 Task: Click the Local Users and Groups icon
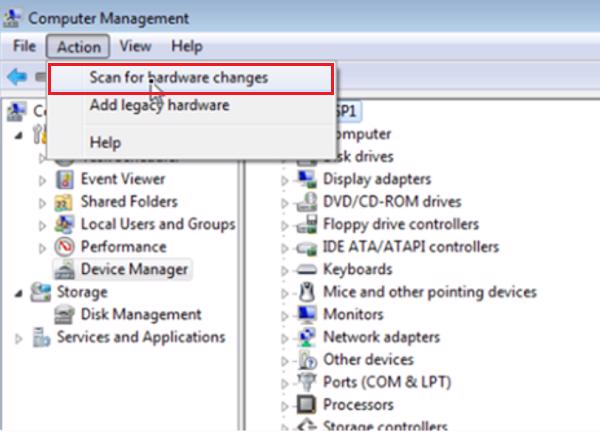click(x=65, y=224)
